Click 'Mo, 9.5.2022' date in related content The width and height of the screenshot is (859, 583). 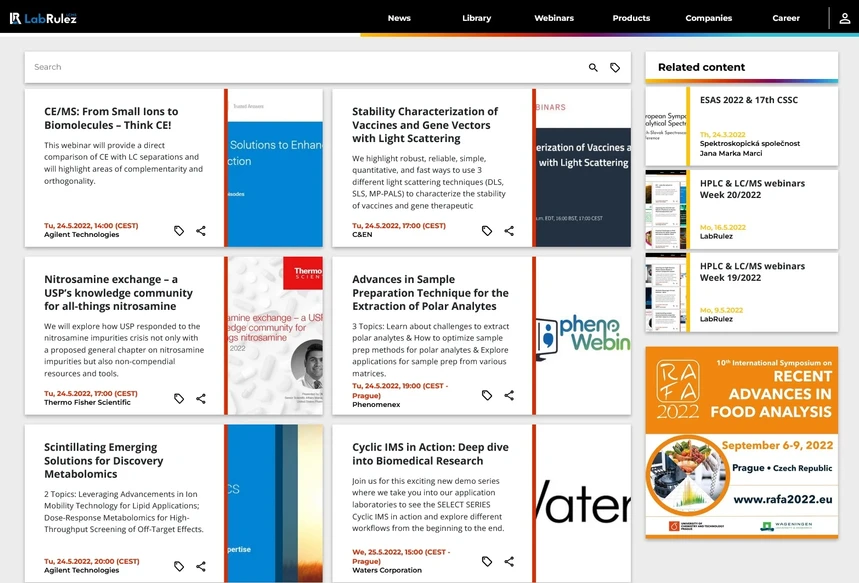coord(721,310)
